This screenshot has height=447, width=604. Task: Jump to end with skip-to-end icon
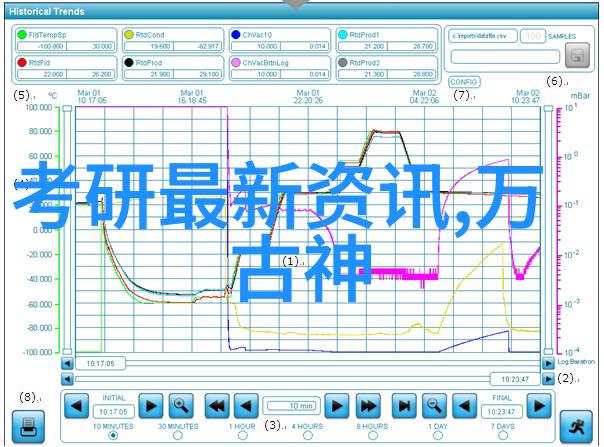(404, 406)
